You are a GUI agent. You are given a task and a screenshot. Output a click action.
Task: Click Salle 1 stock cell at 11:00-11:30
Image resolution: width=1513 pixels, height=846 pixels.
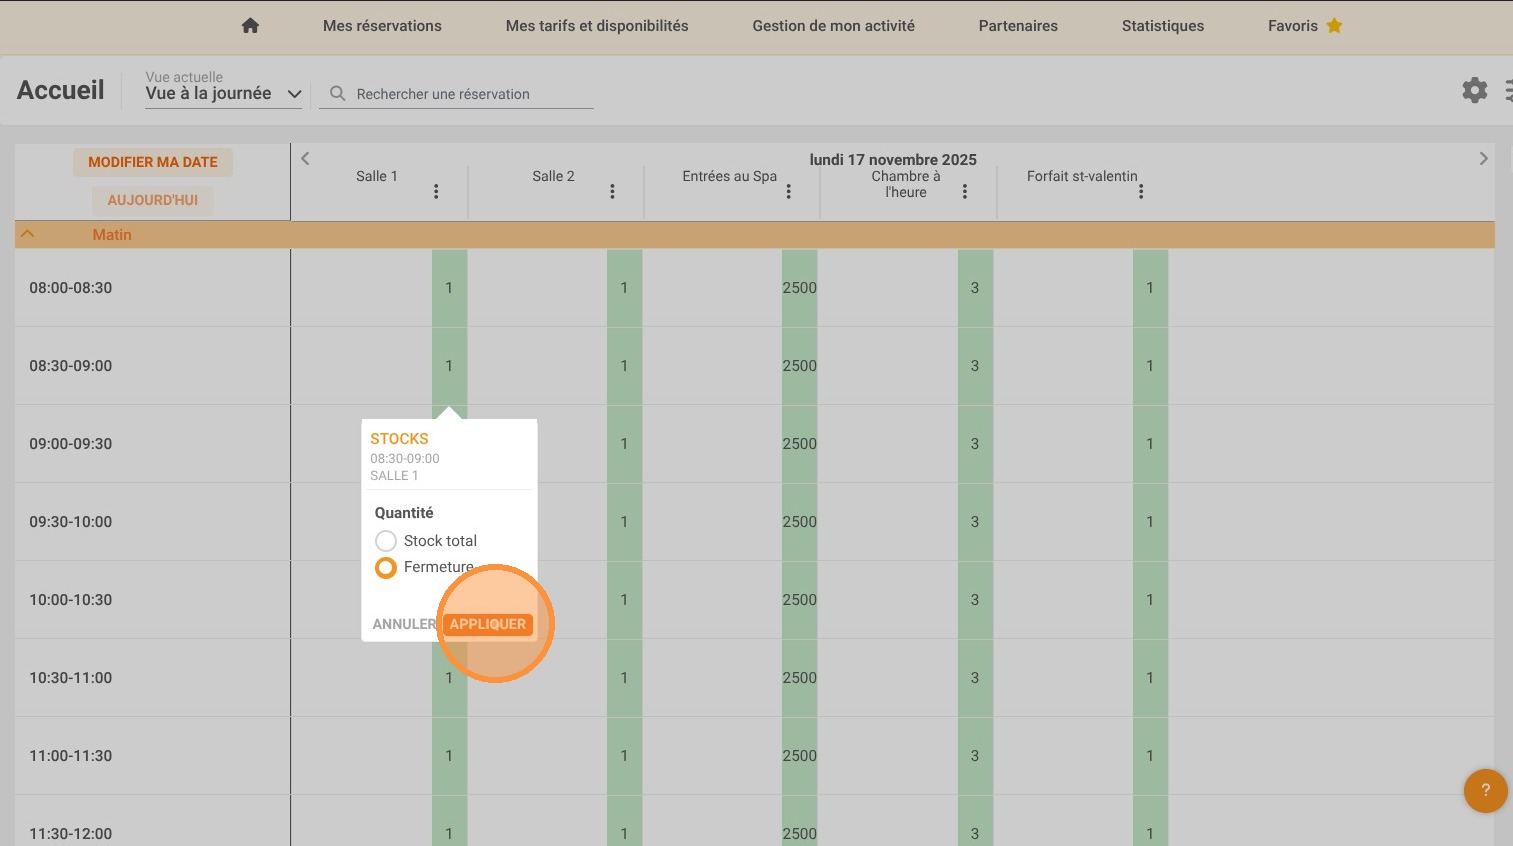[x=449, y=756]
